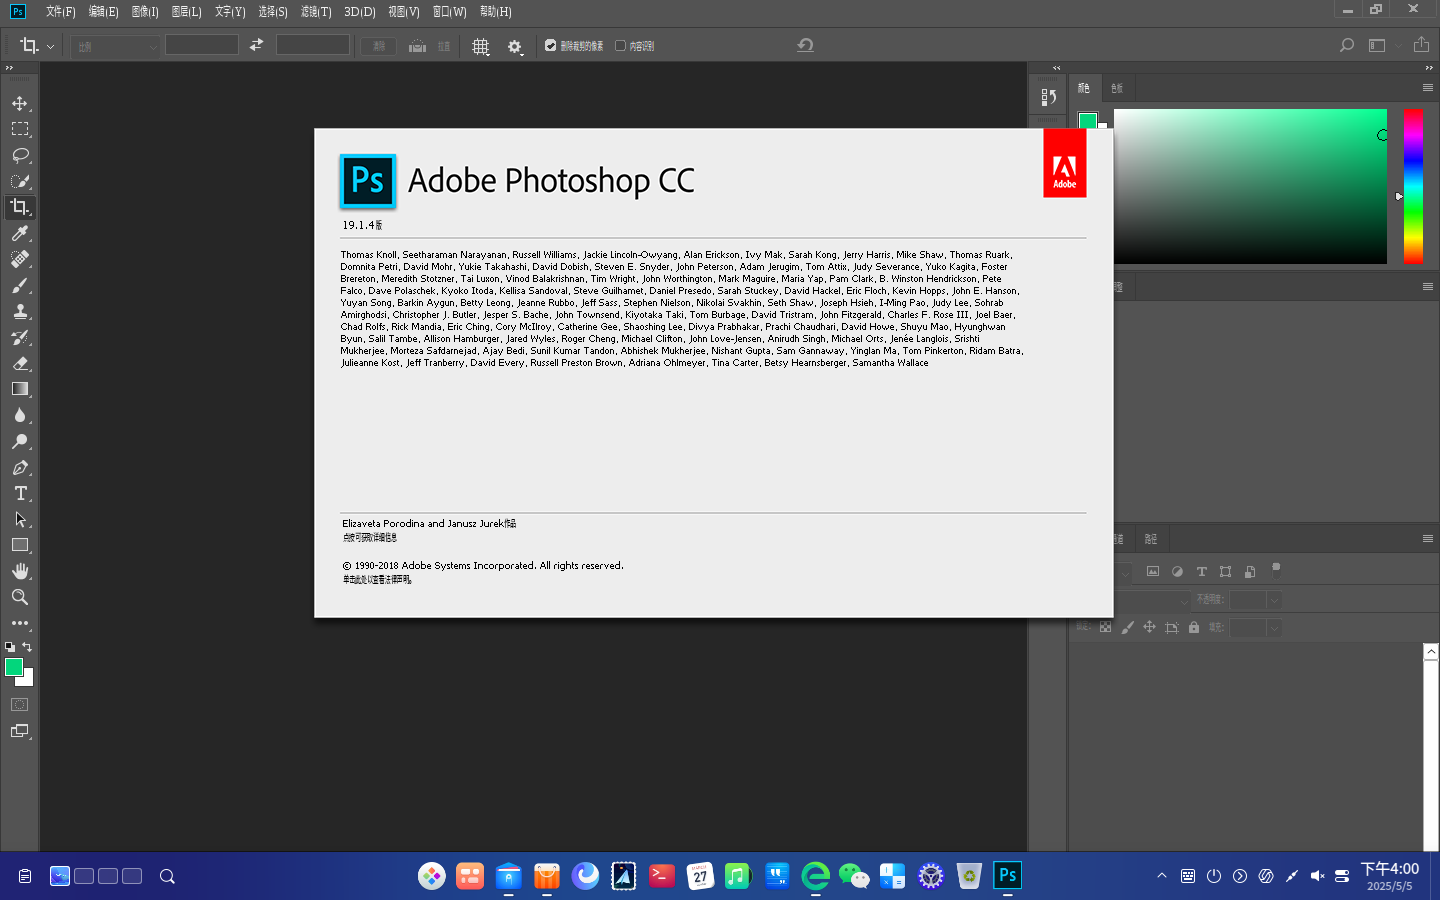Viewport: 1440px width, 900px height.
Task: Select the History Brush tool
Action: tap(20, 337)
